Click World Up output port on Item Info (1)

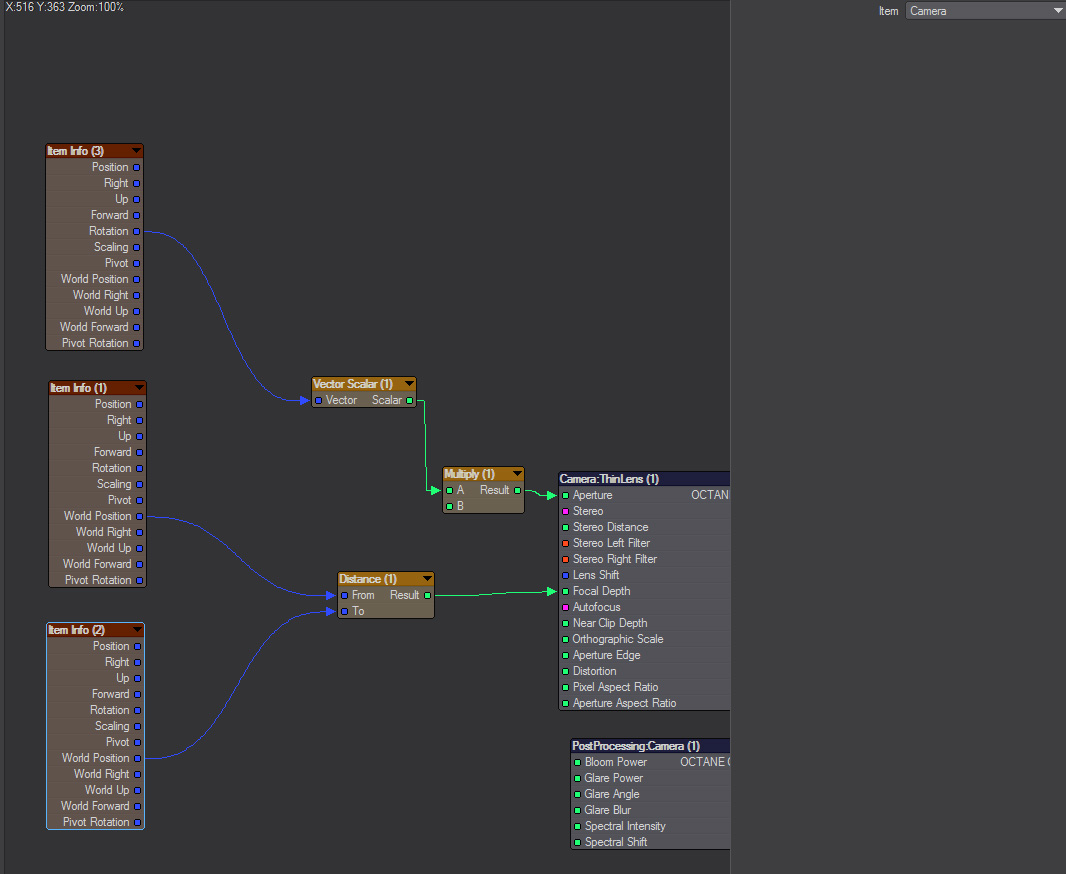[139, 548]
